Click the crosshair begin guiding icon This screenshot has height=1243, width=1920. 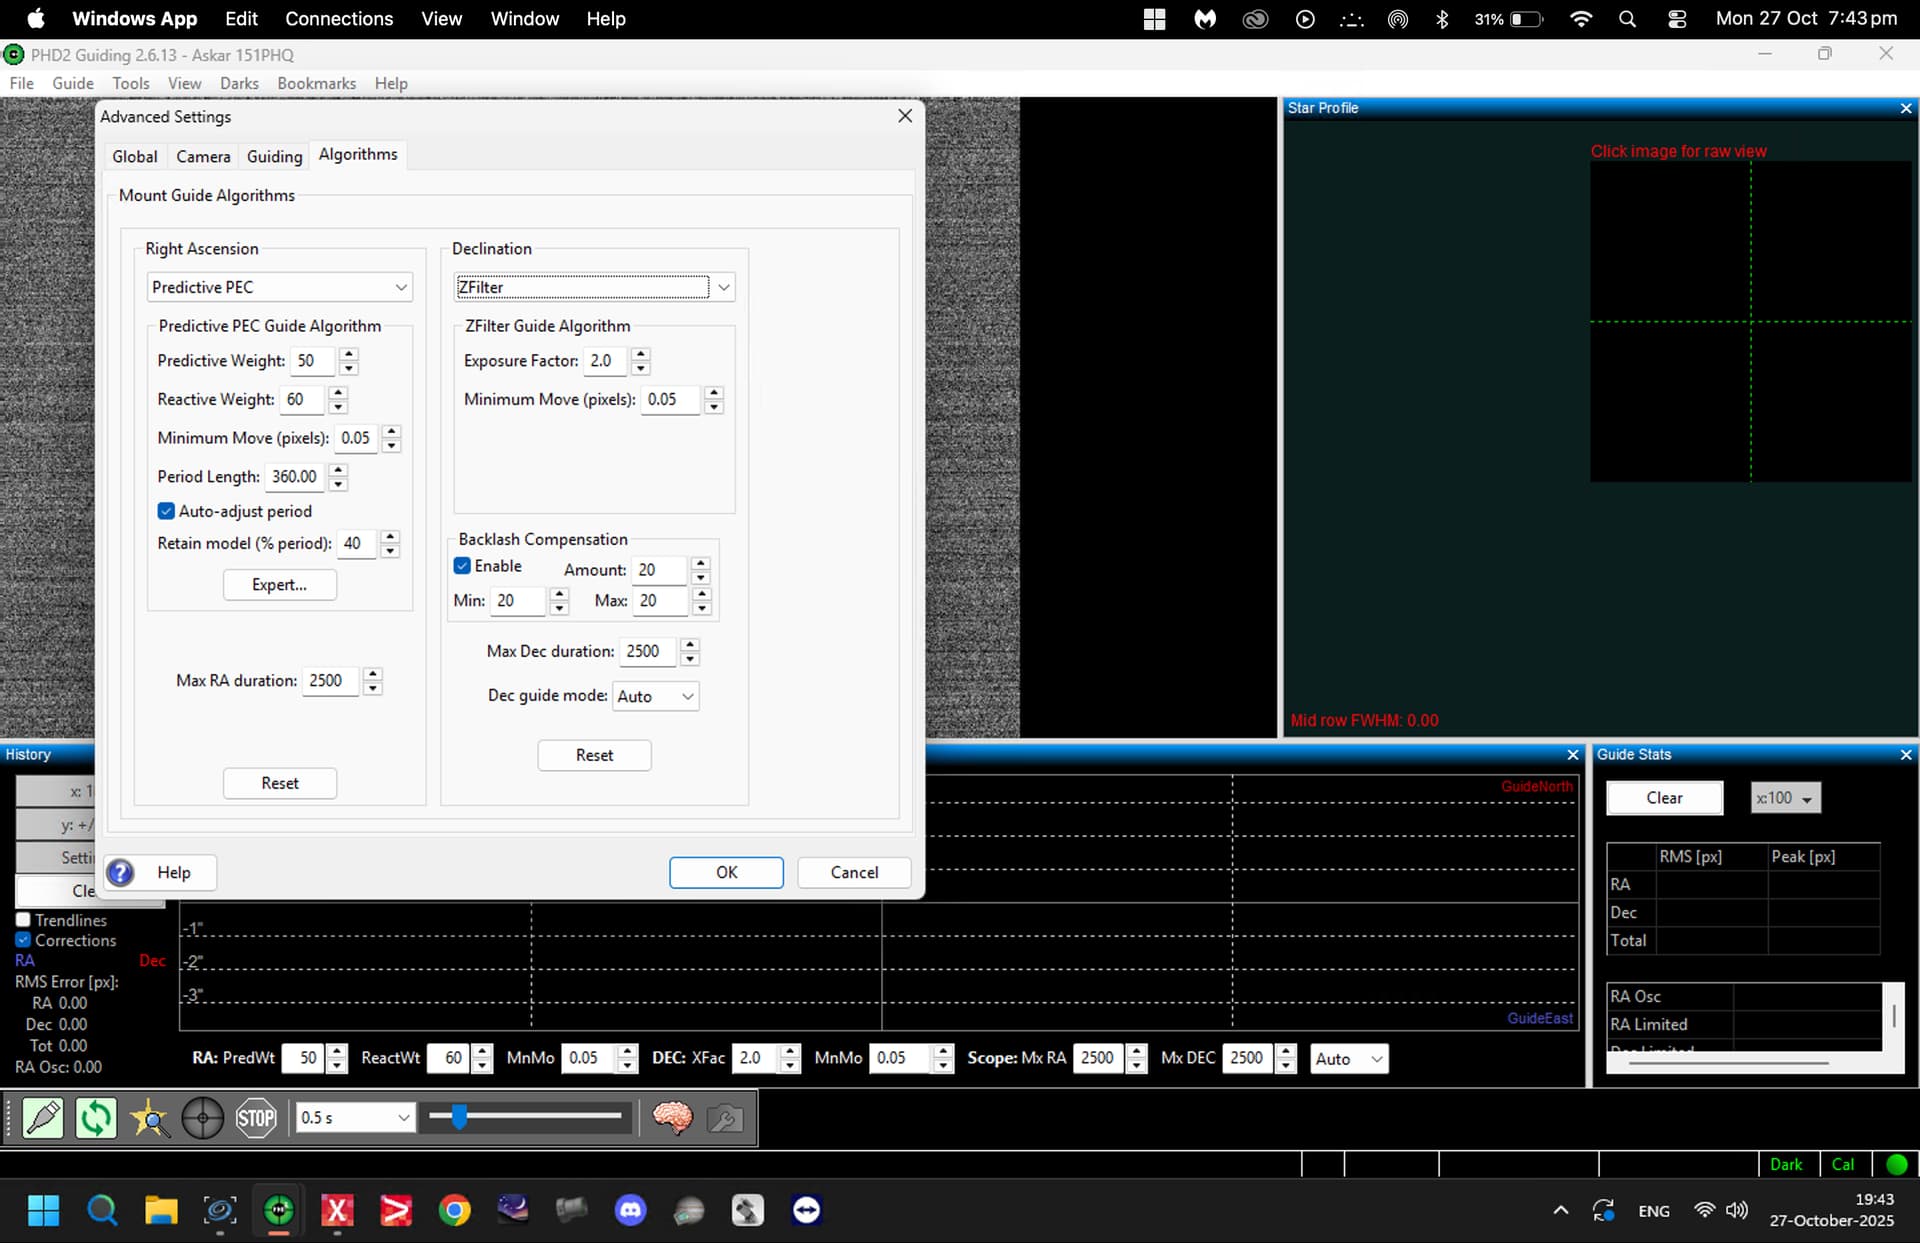click(x=203, y=1117)
